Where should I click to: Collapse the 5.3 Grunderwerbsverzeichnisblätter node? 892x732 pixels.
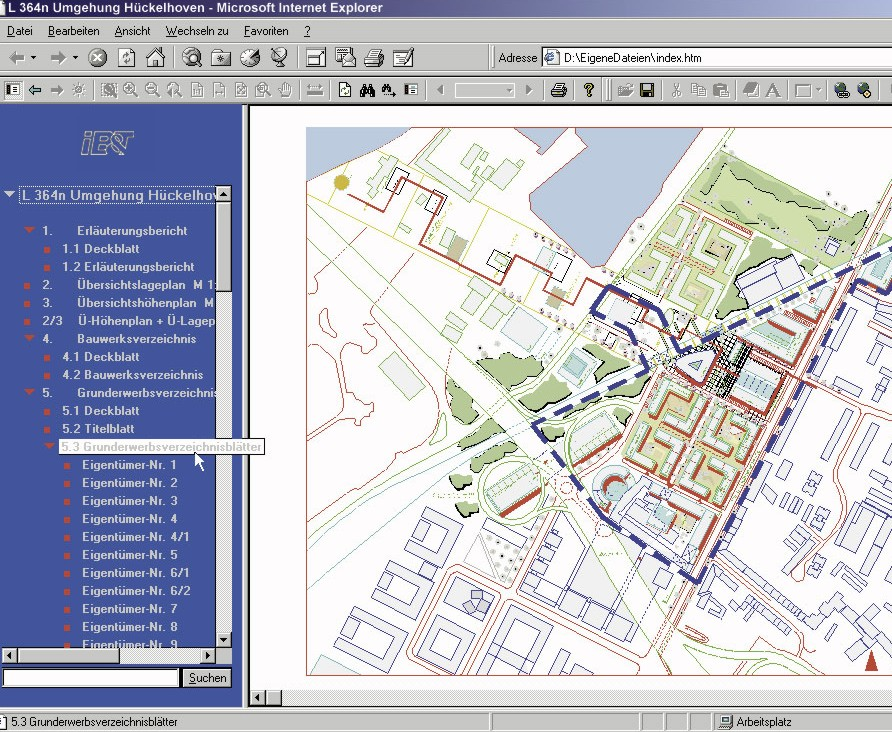point(49,446)
